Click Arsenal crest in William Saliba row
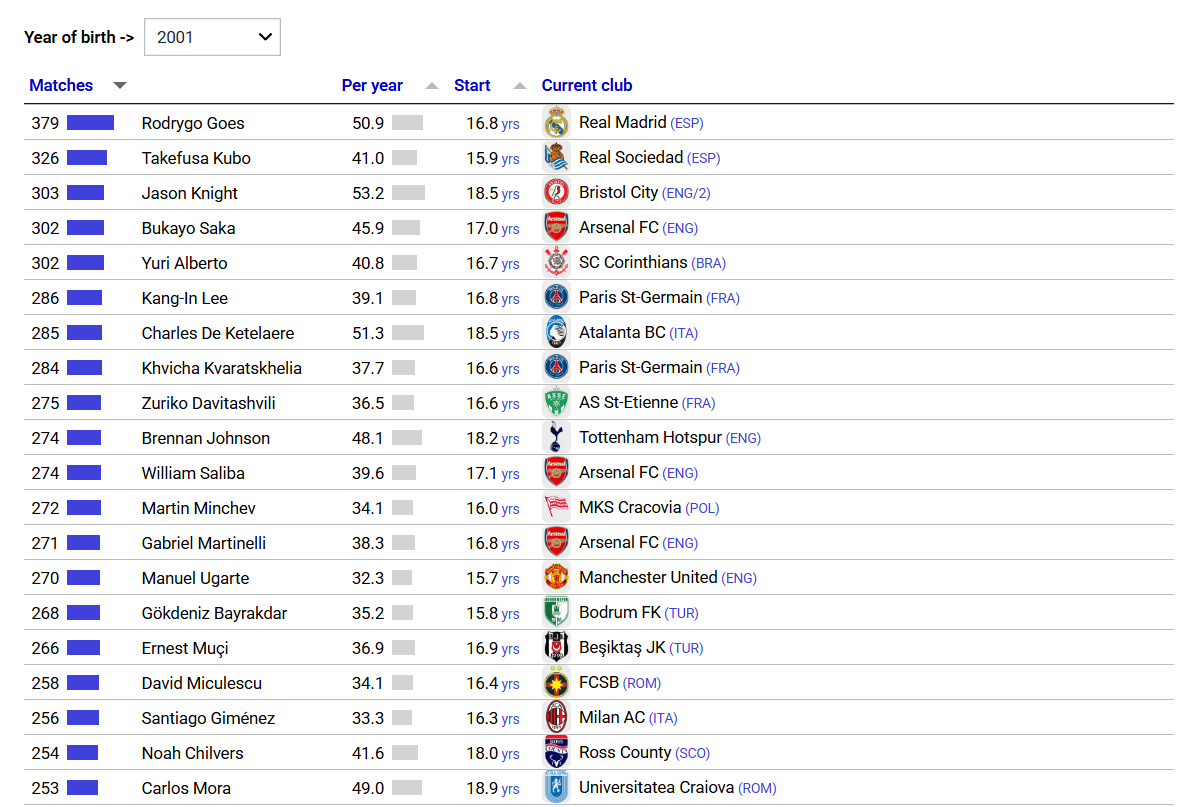This screenshot has height=807, width=1194. [557, 473]
